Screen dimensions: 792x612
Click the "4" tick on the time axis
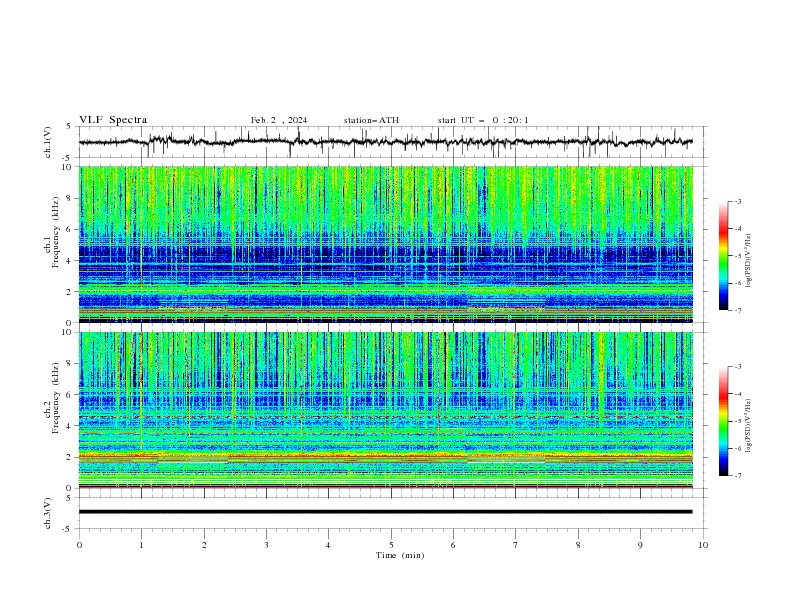pos(329,545)
